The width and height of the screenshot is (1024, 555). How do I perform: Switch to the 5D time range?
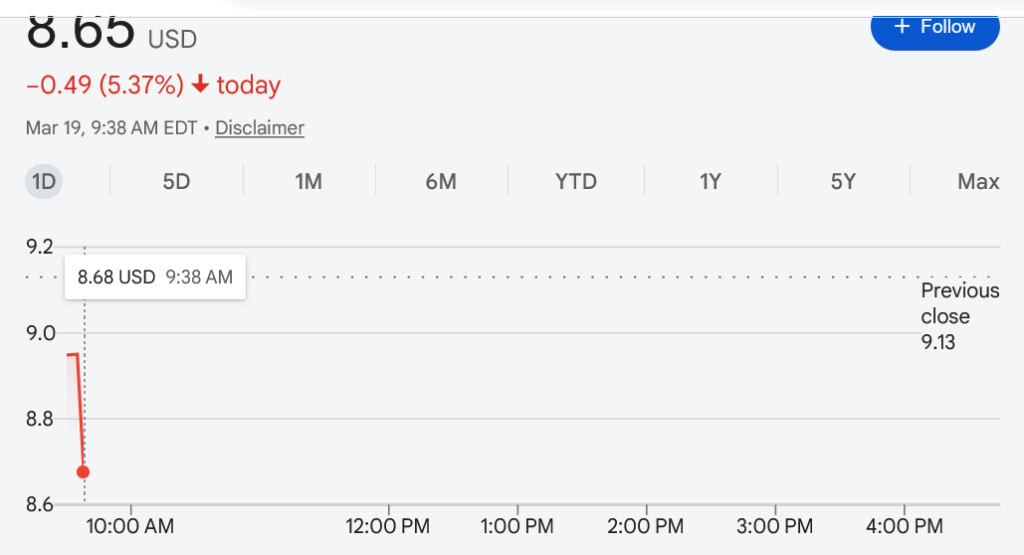[x=176, y=182]
